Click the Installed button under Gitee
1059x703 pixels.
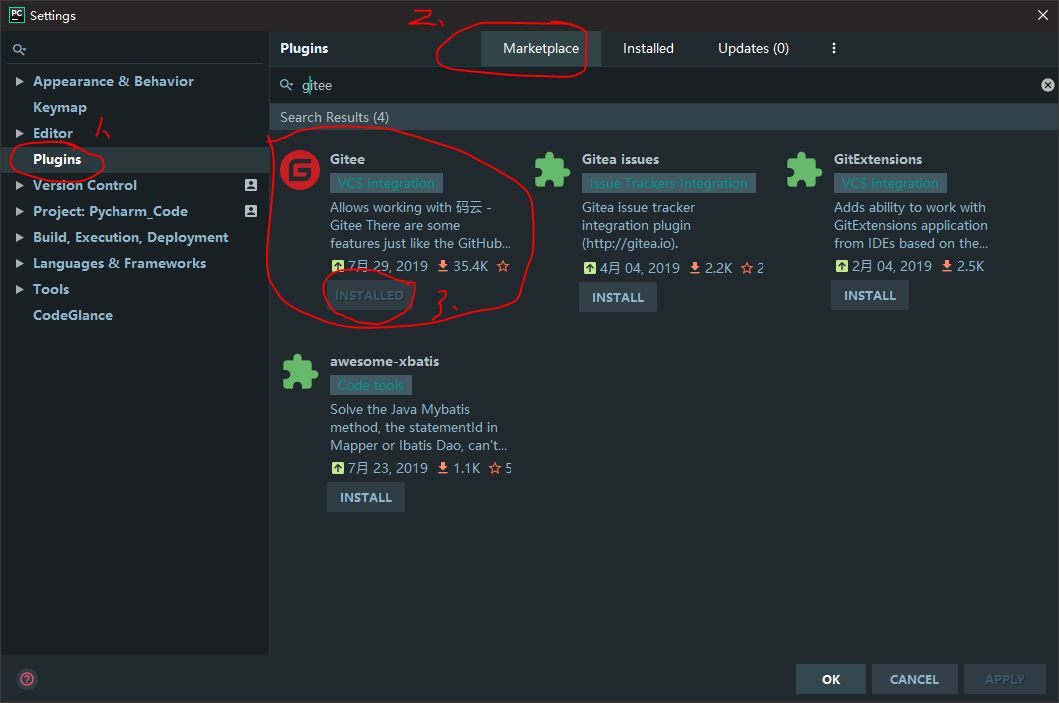(x=369, y=296)
